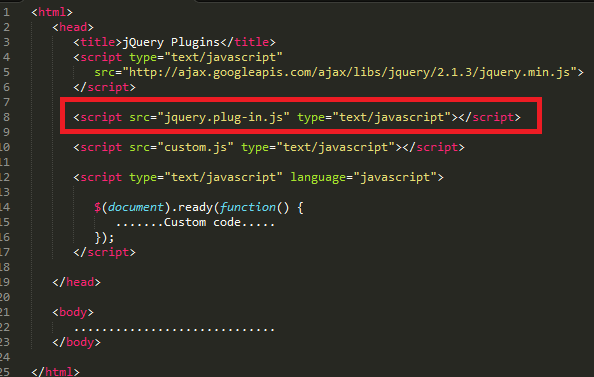Click the language="javascript" attribute
Screen dimensions: 594x377
pyautogui.click(x=363, y=177)
